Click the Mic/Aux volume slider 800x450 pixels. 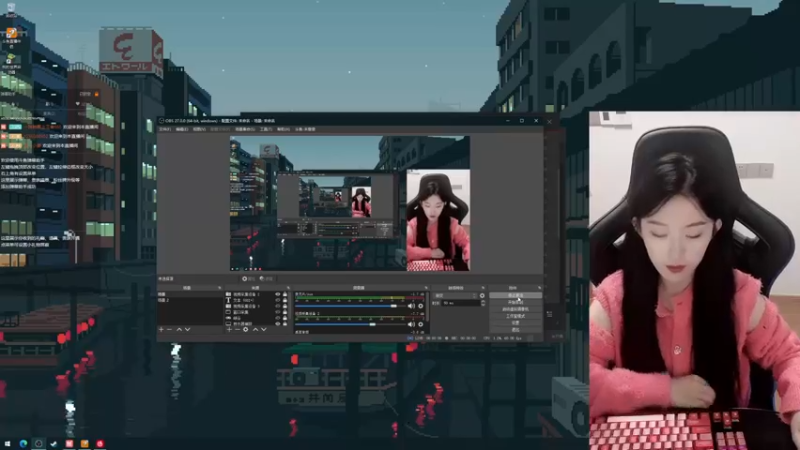350,306
